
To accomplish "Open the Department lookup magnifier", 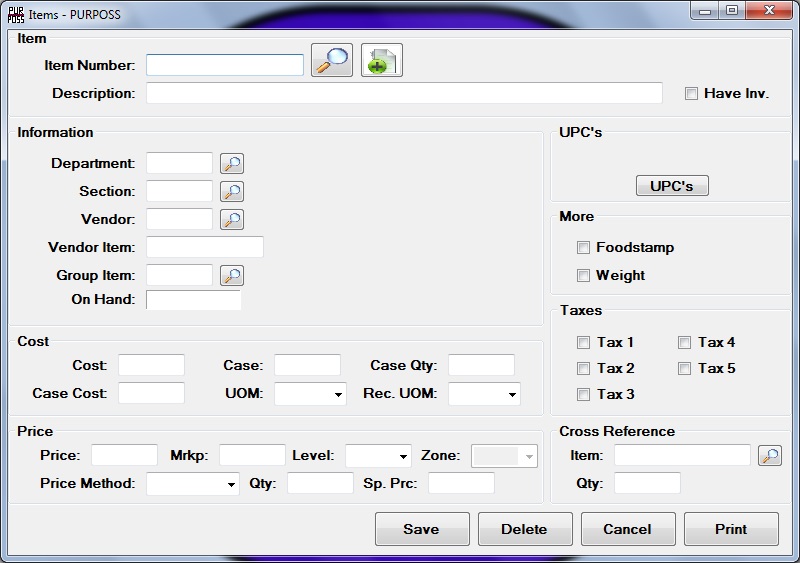I will [232, 164].
